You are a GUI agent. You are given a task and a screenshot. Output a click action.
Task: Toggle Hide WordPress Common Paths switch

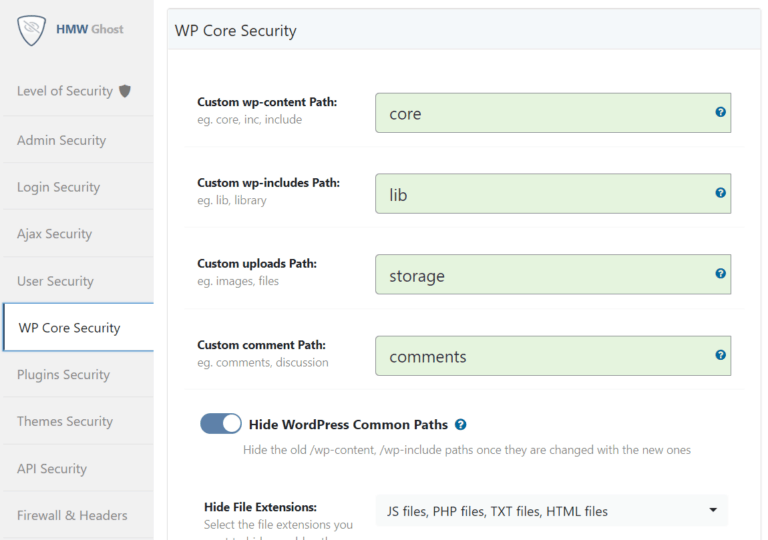click(221, 424)
